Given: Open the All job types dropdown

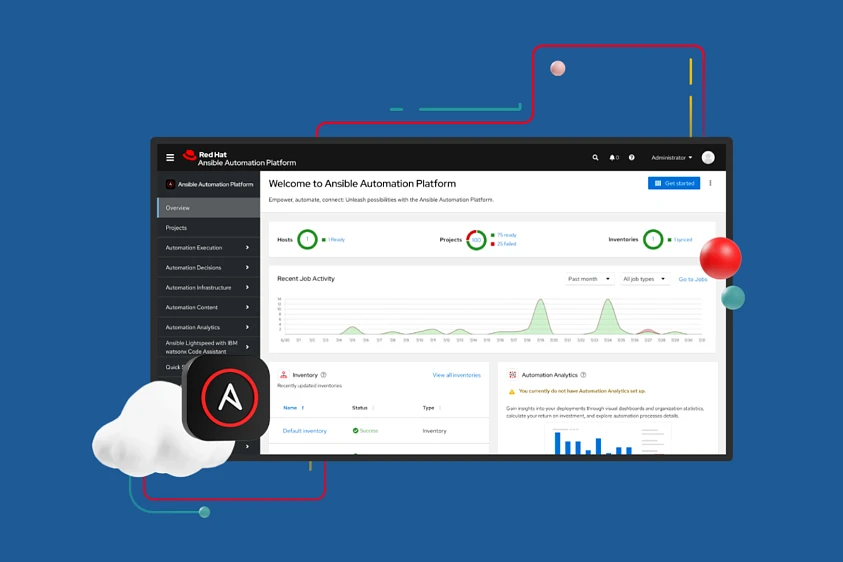Looking at the screenshot, I should [x=644, y=279].
